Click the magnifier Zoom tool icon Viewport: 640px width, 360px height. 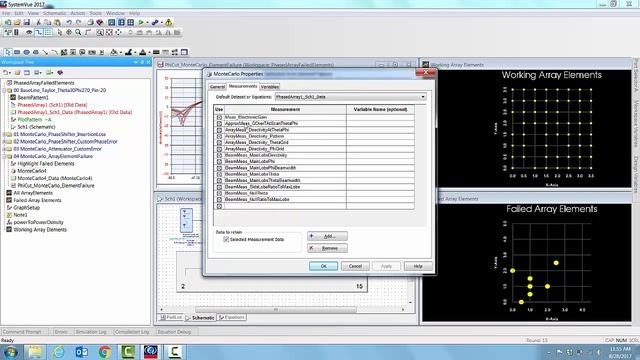tap(78, 32)
